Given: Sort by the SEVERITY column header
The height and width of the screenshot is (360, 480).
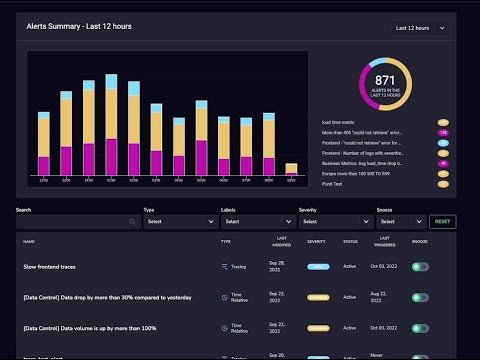Looking at the screenshot, I should pos(316,241).
